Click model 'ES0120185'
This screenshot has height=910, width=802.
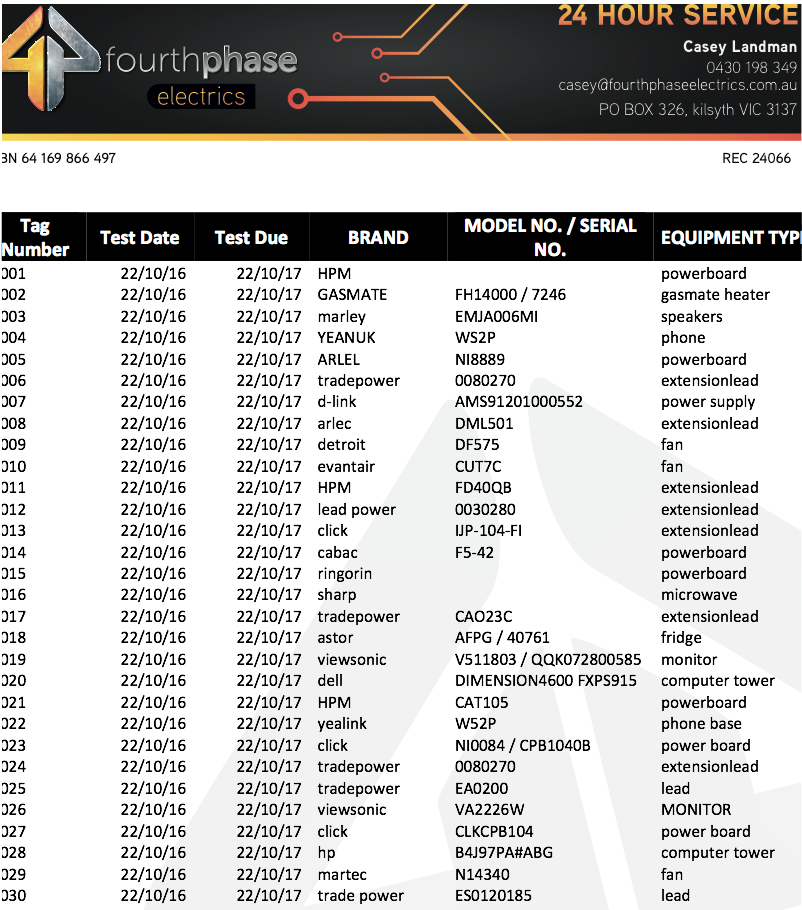tap(493, 895)
